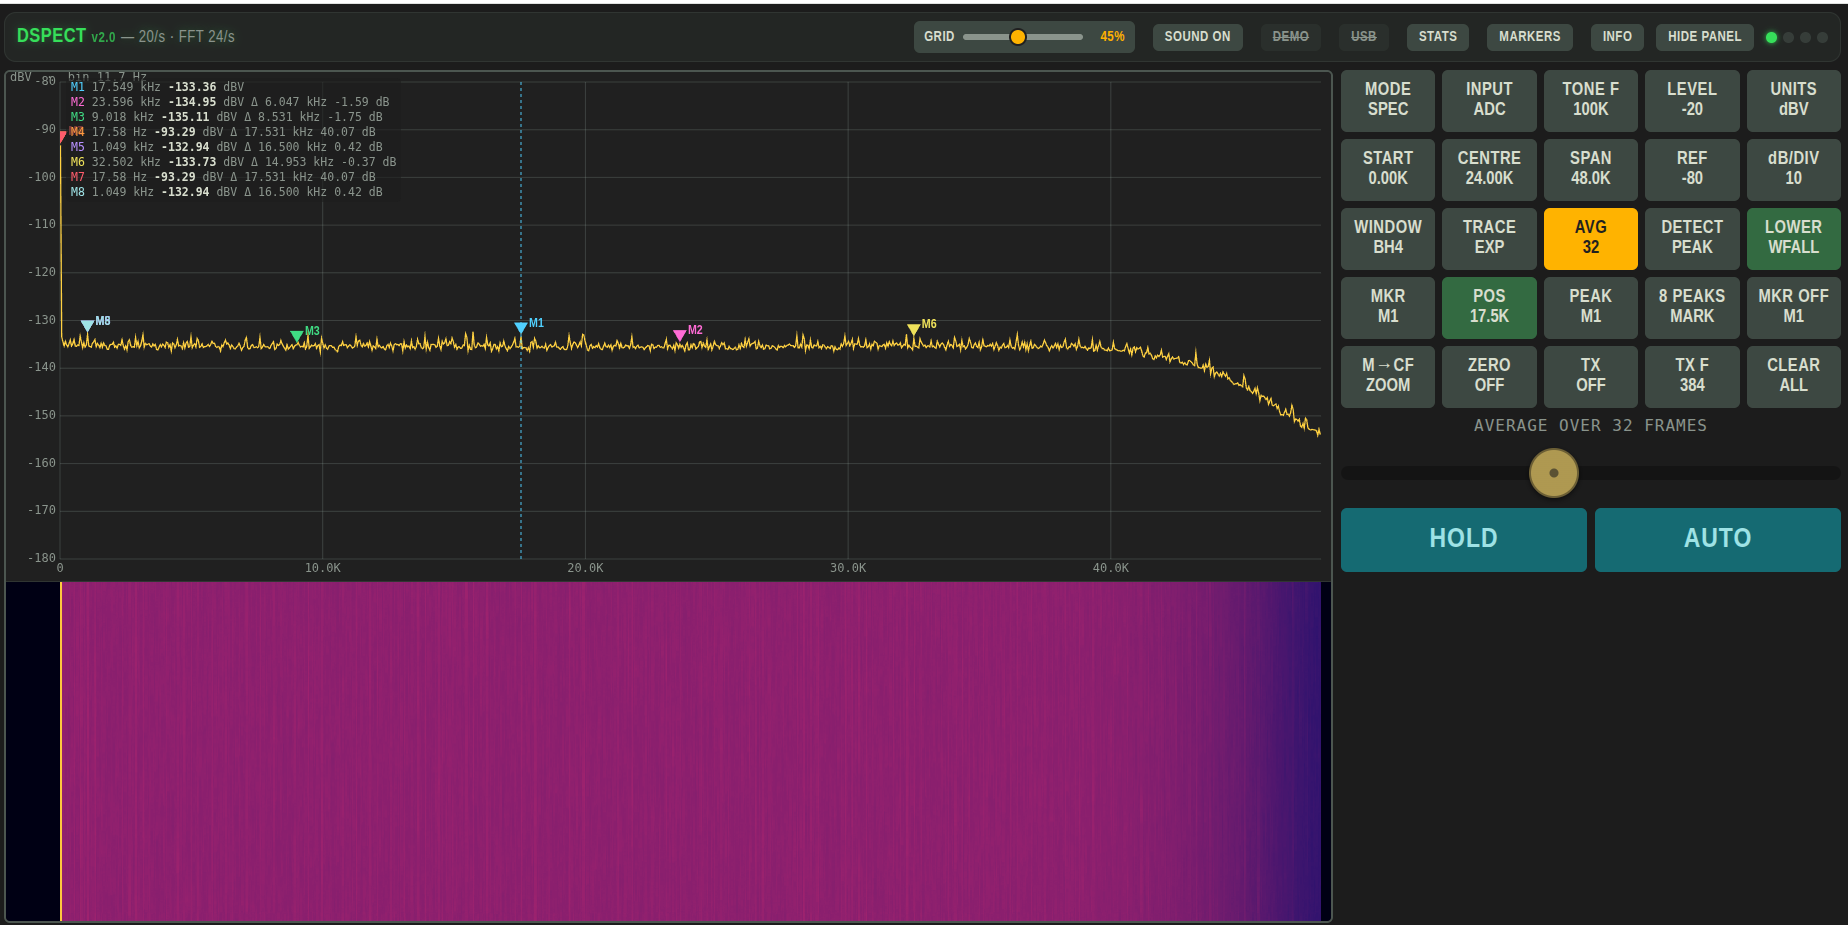
Task: Click the 8 PEAKS MARK button
Action: coord(1692,307)
